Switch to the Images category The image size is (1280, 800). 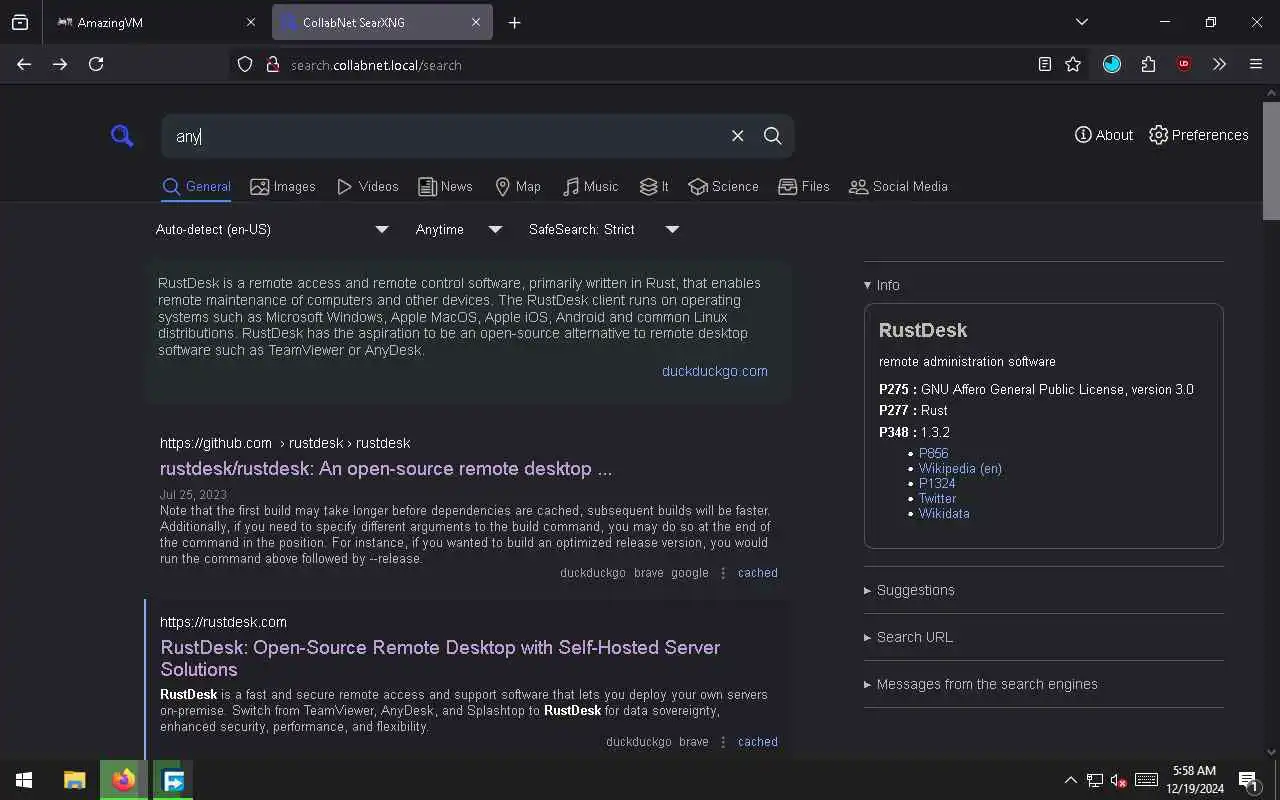[x=283, y=187]
